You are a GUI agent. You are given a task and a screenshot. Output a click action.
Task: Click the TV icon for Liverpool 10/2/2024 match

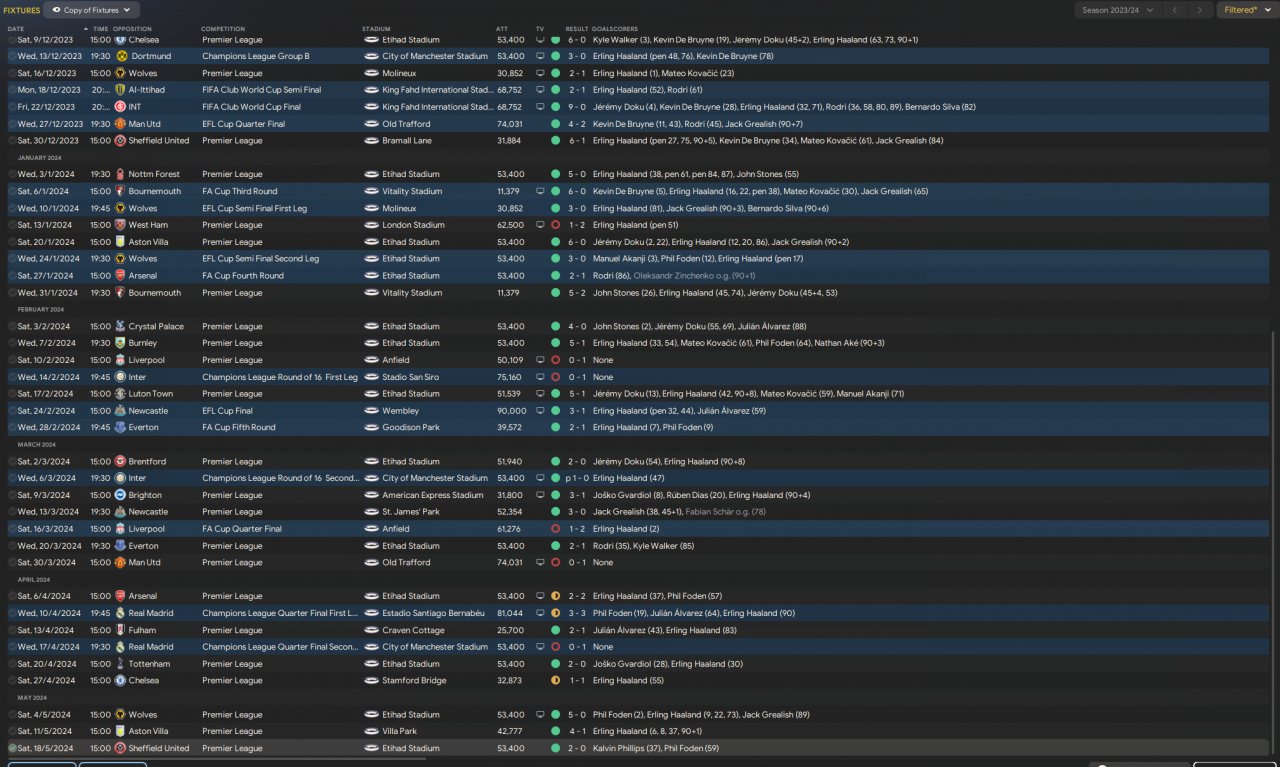point(541,360)
